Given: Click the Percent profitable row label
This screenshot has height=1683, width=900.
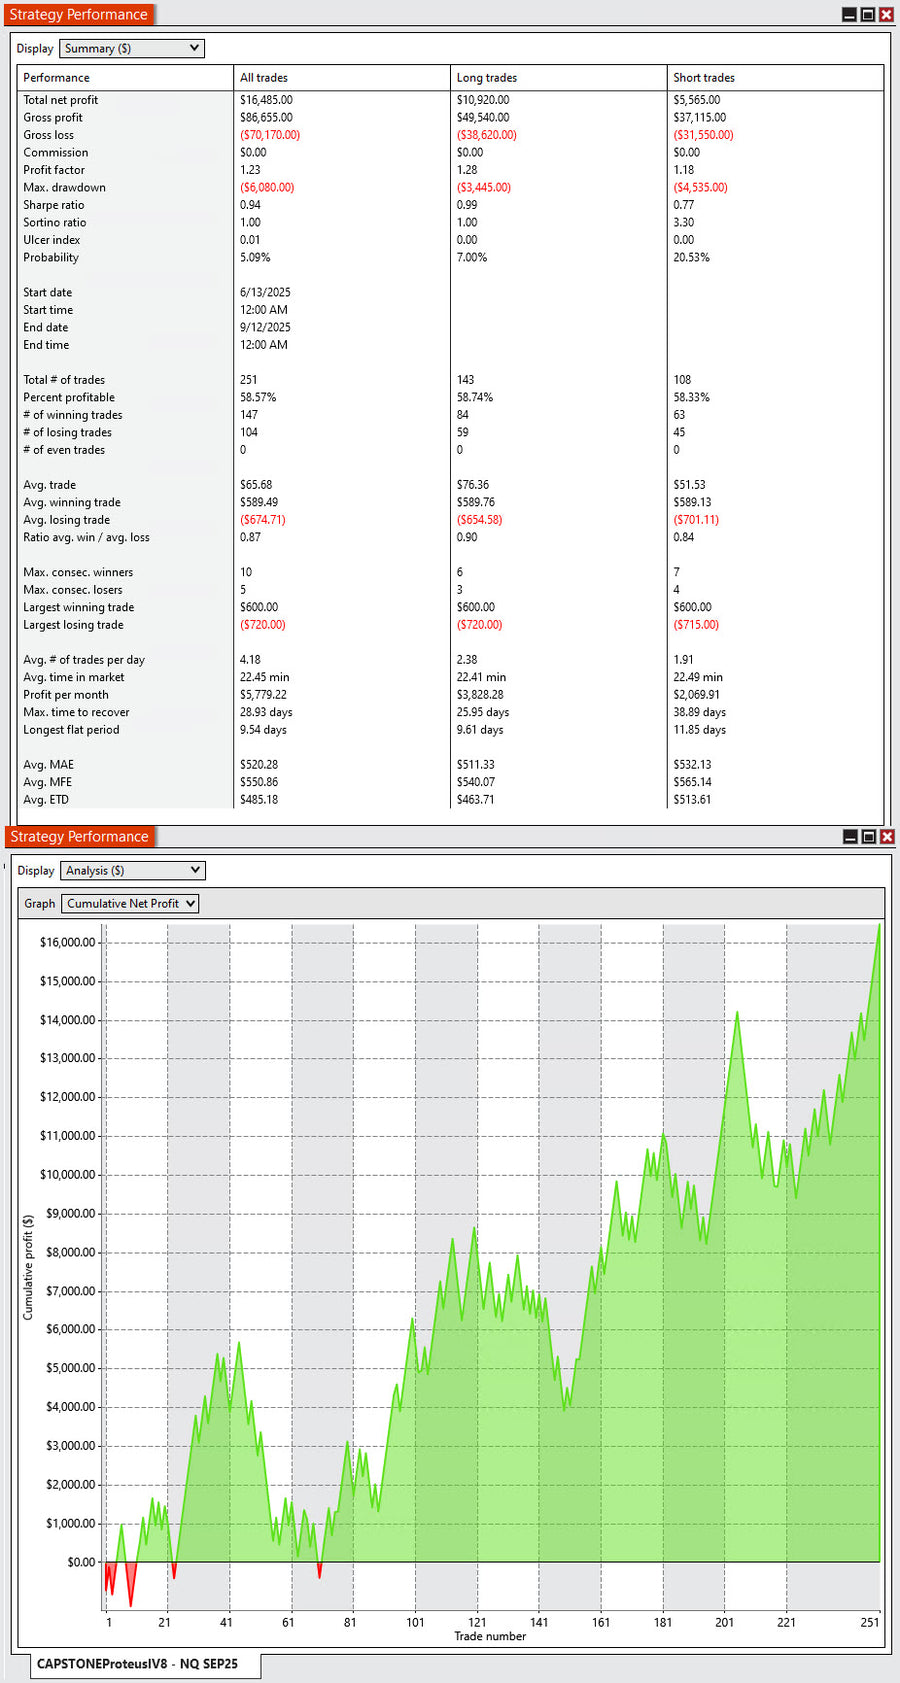Looking at the screenshot, I should coord(69,398).
